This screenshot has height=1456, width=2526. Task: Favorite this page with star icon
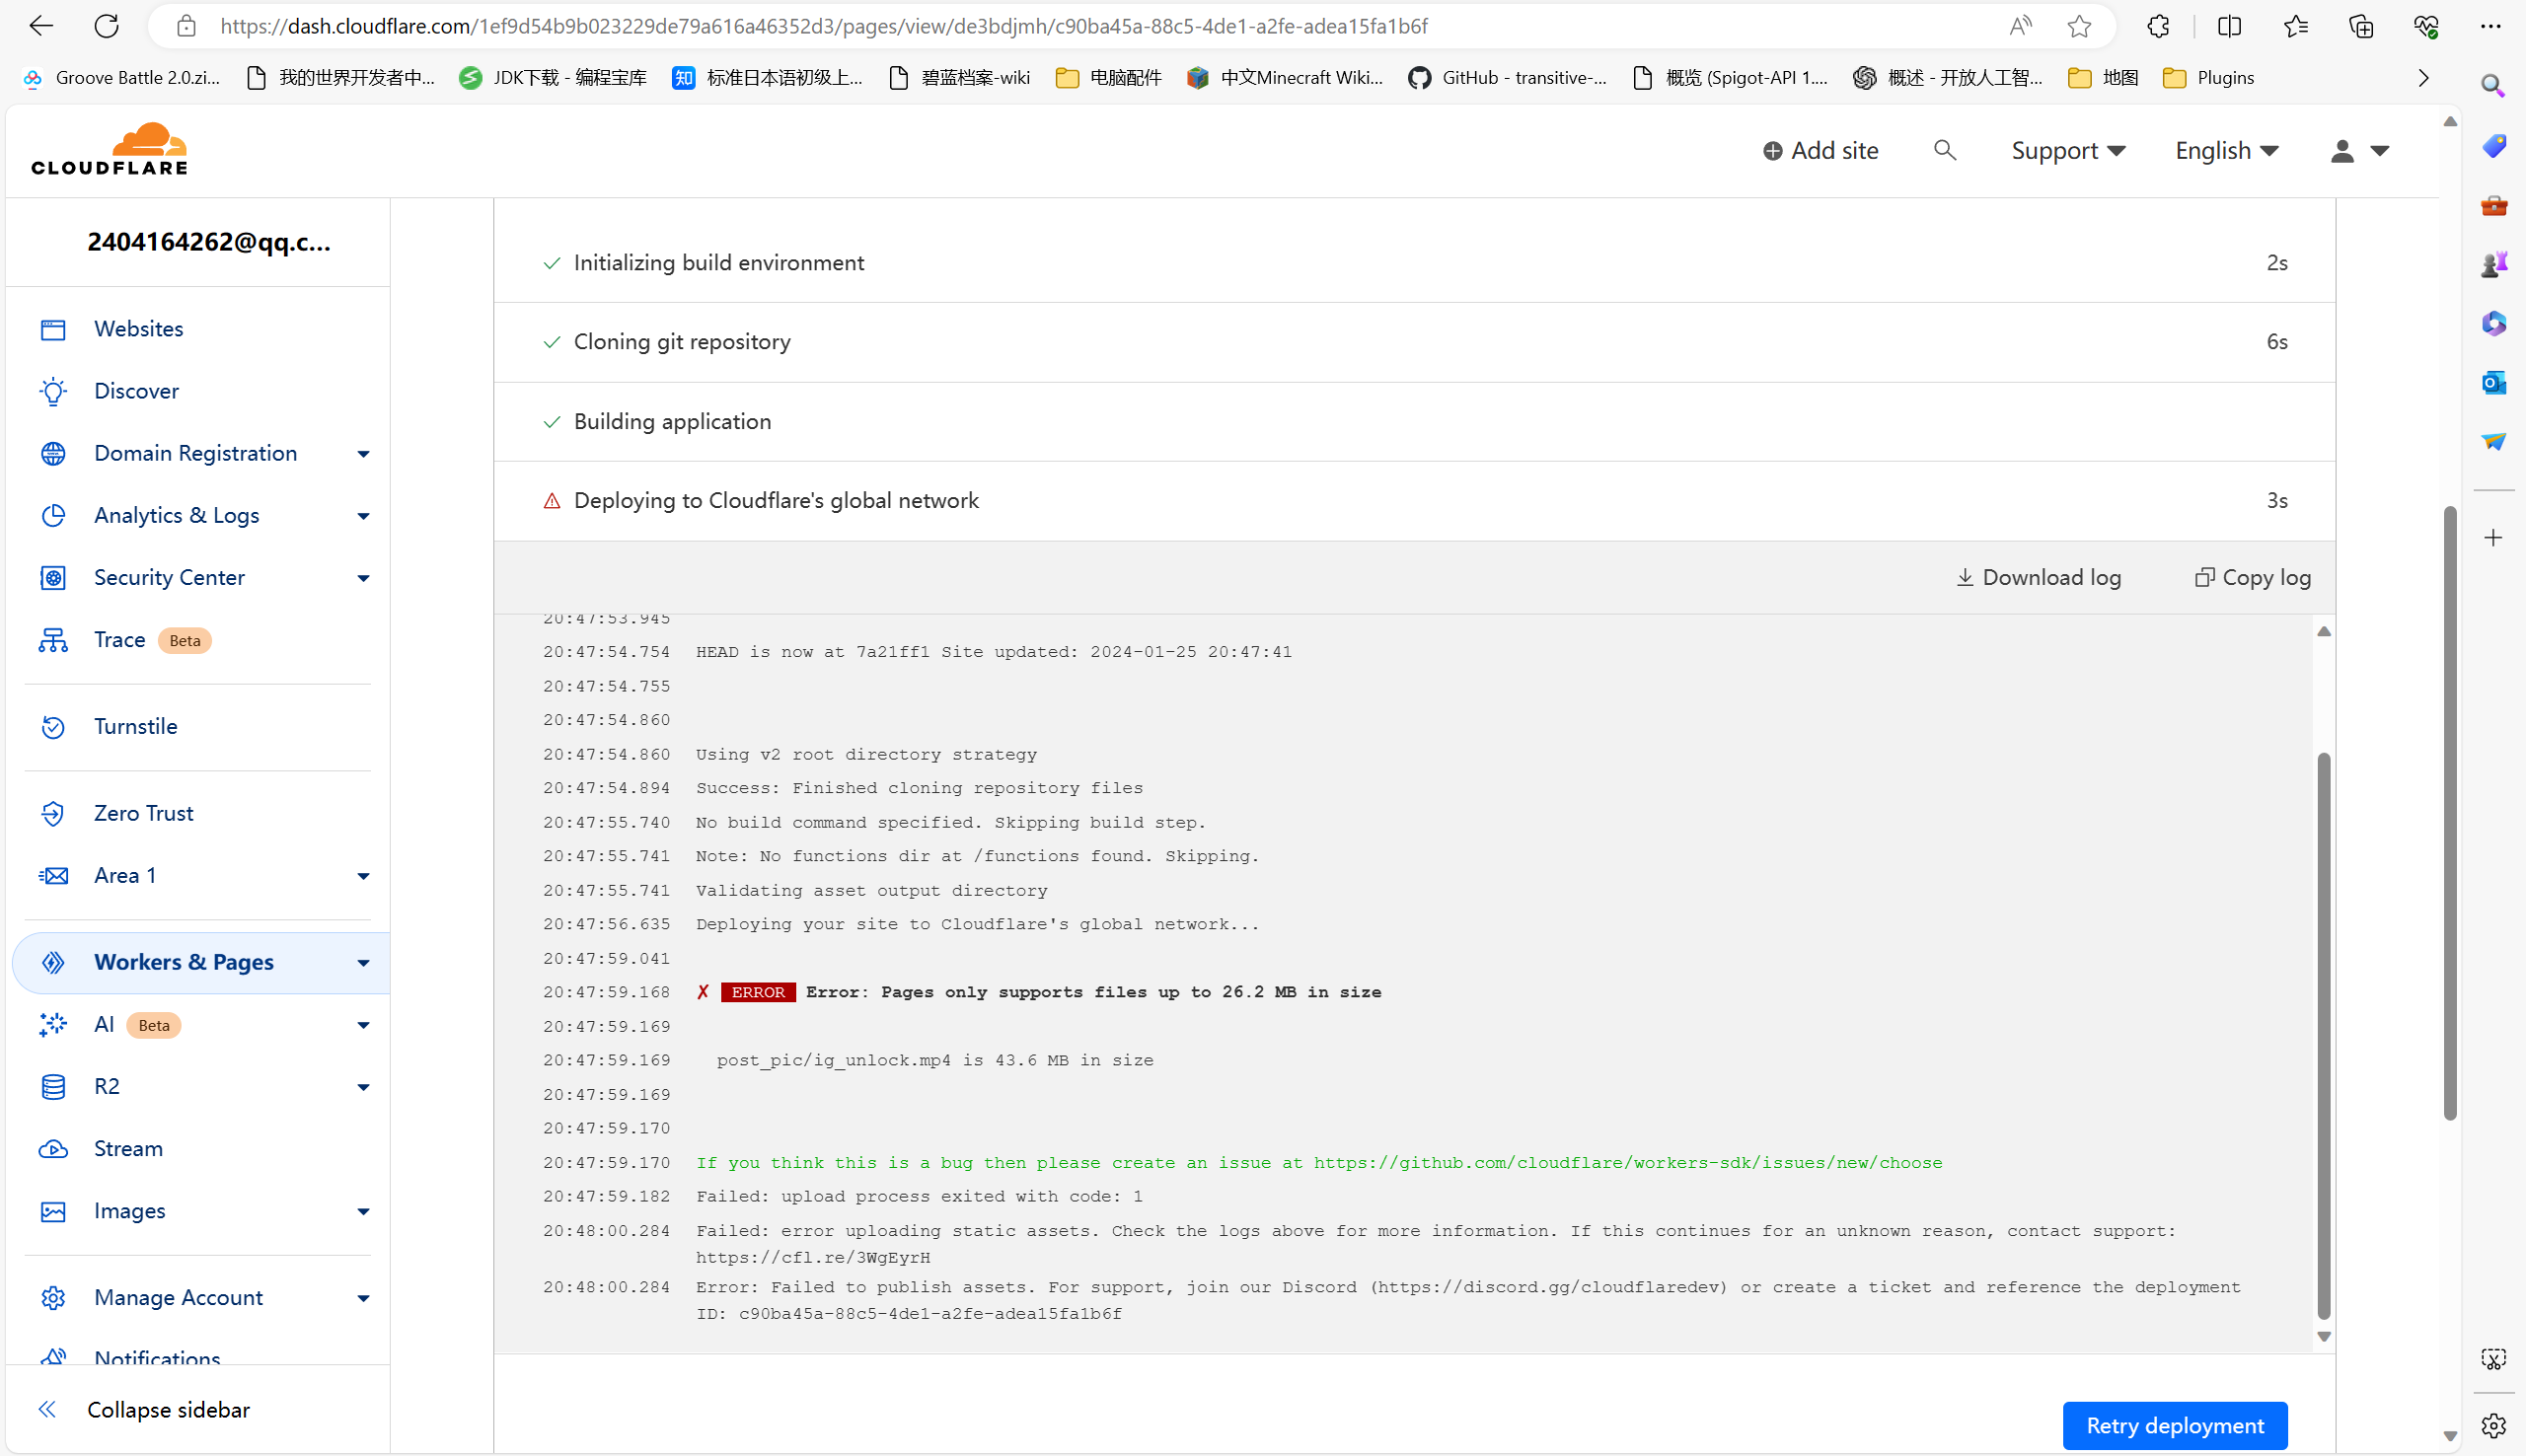click(x=2079, y=26)
